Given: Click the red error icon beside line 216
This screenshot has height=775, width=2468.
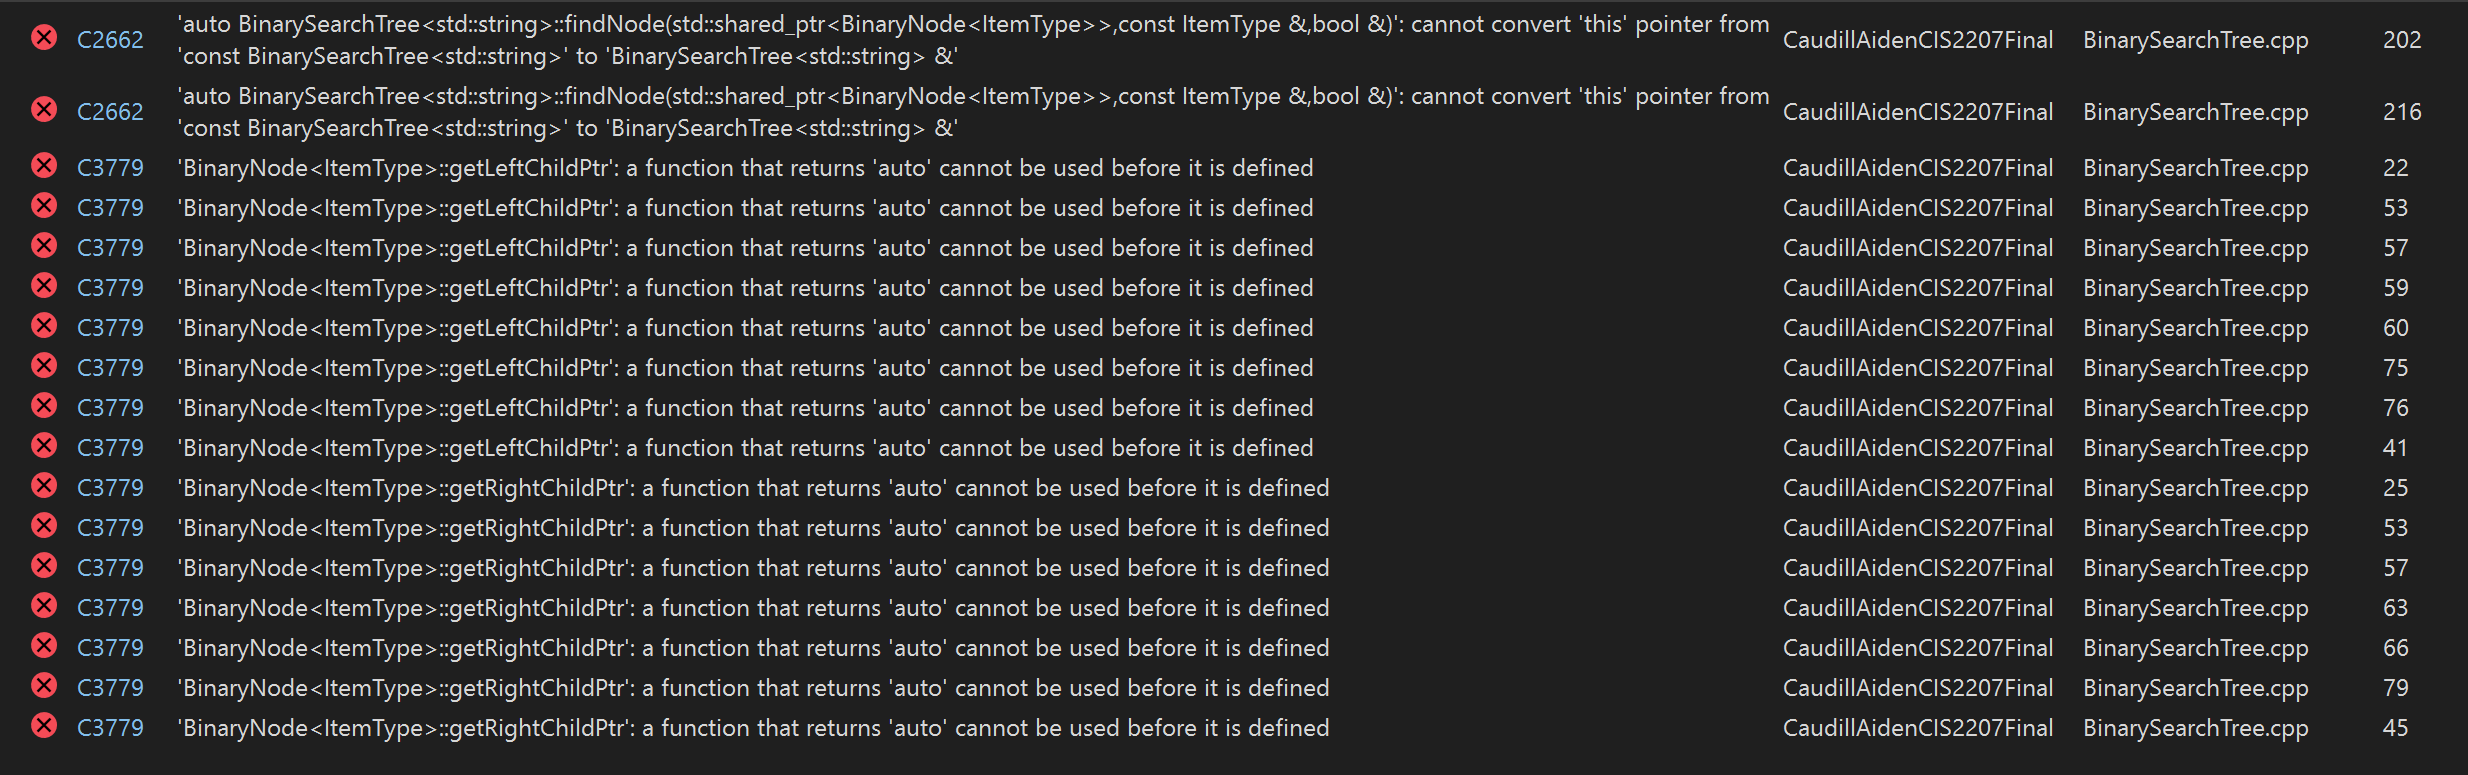Looking at the screenshot, I should (x=44, y=109).
